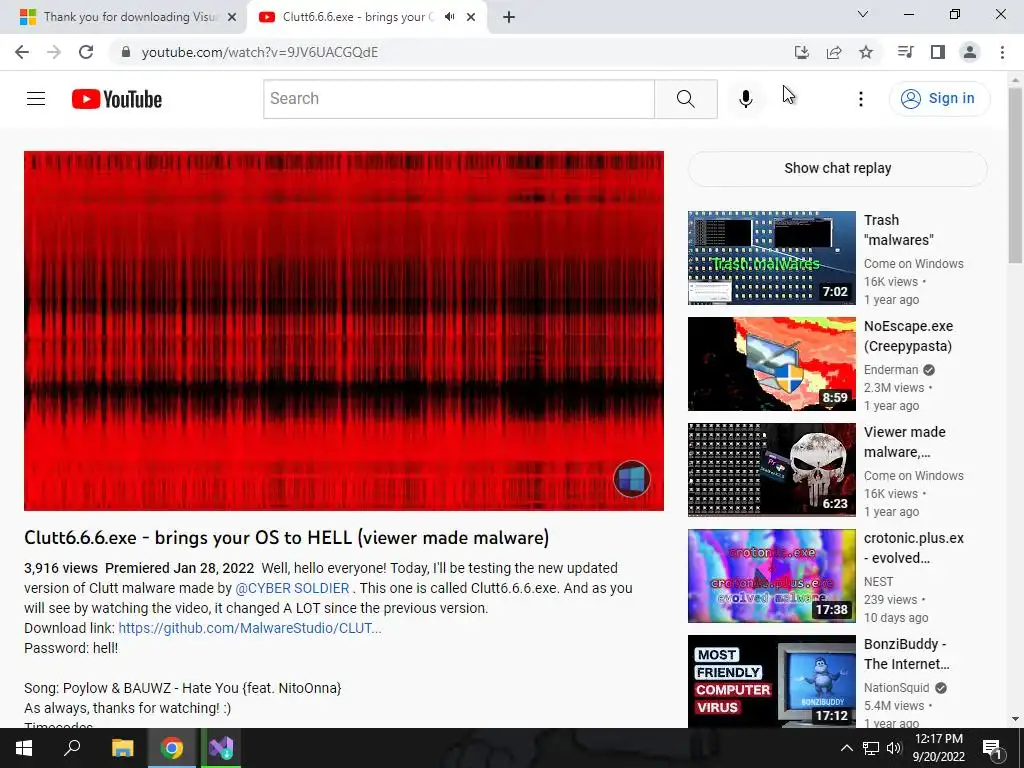Open the Windows Start menu

(x=24, y=748)
